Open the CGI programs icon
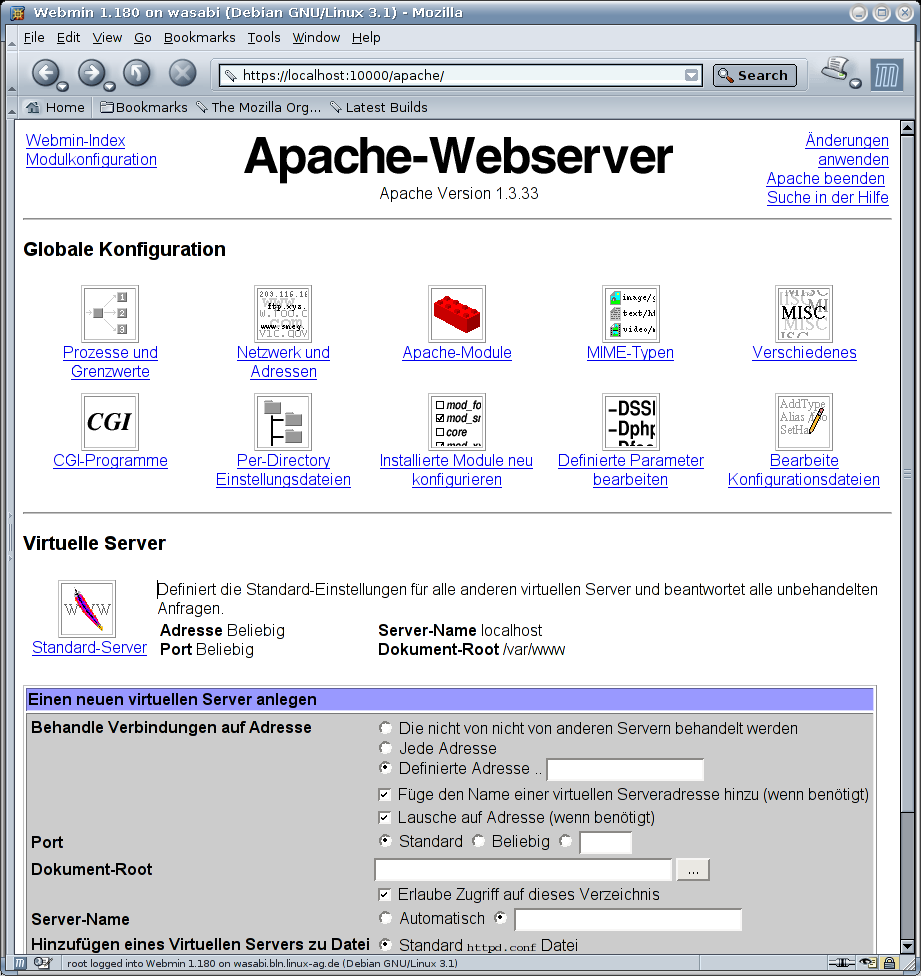Image resolution: width=921 pixels, height=976 pixels. 110,421
